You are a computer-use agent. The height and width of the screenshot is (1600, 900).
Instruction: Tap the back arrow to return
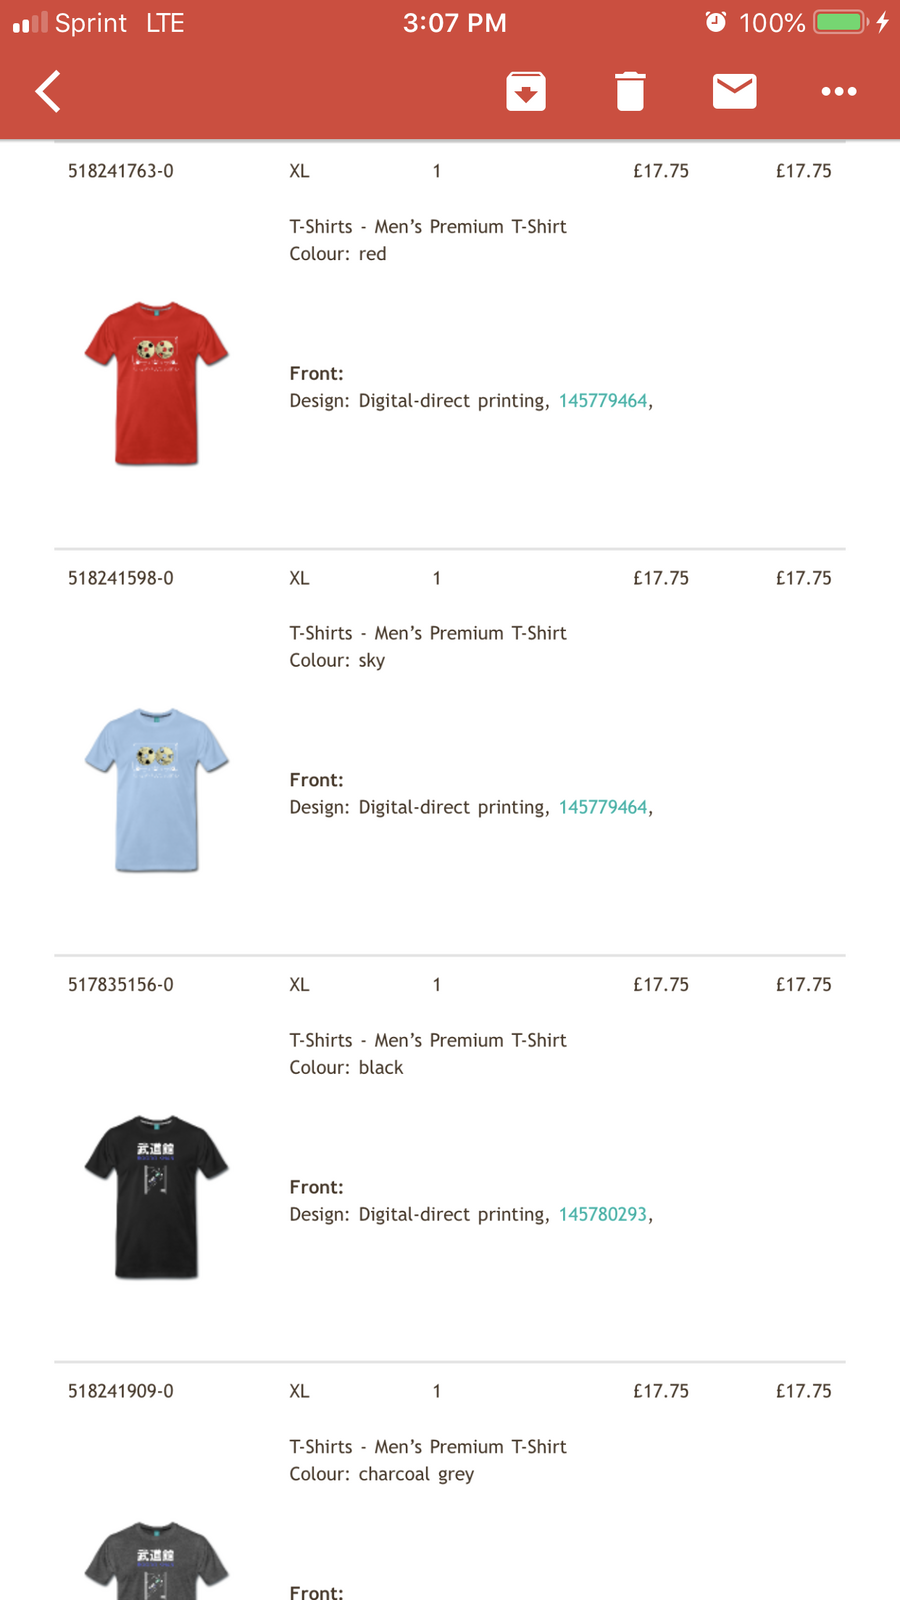[48, 91]
